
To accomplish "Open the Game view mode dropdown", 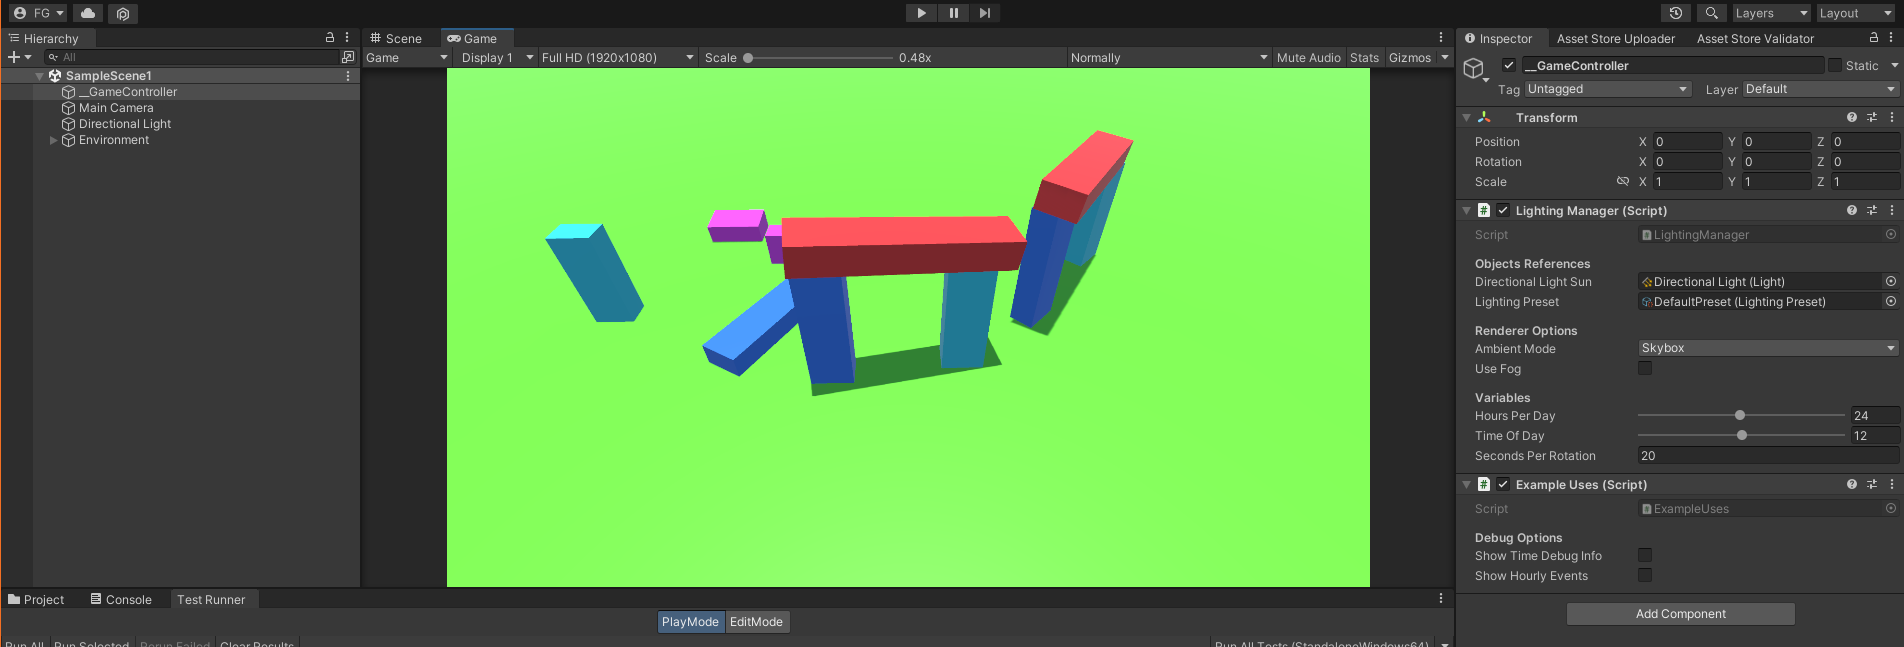I will click(406, 58).
